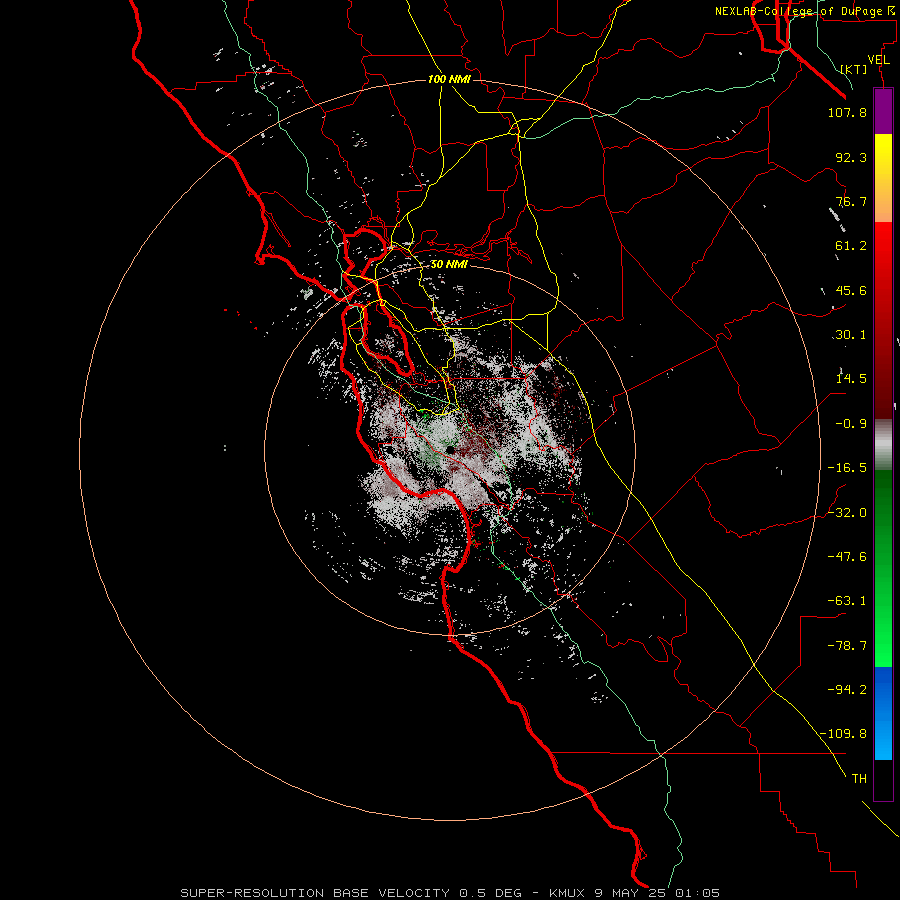The width and height of the screenshot is (900, 900).
Task: Click the "SUPER-RESOLUTION BASE VELOCITY" title text
Action: click(316, 893)
